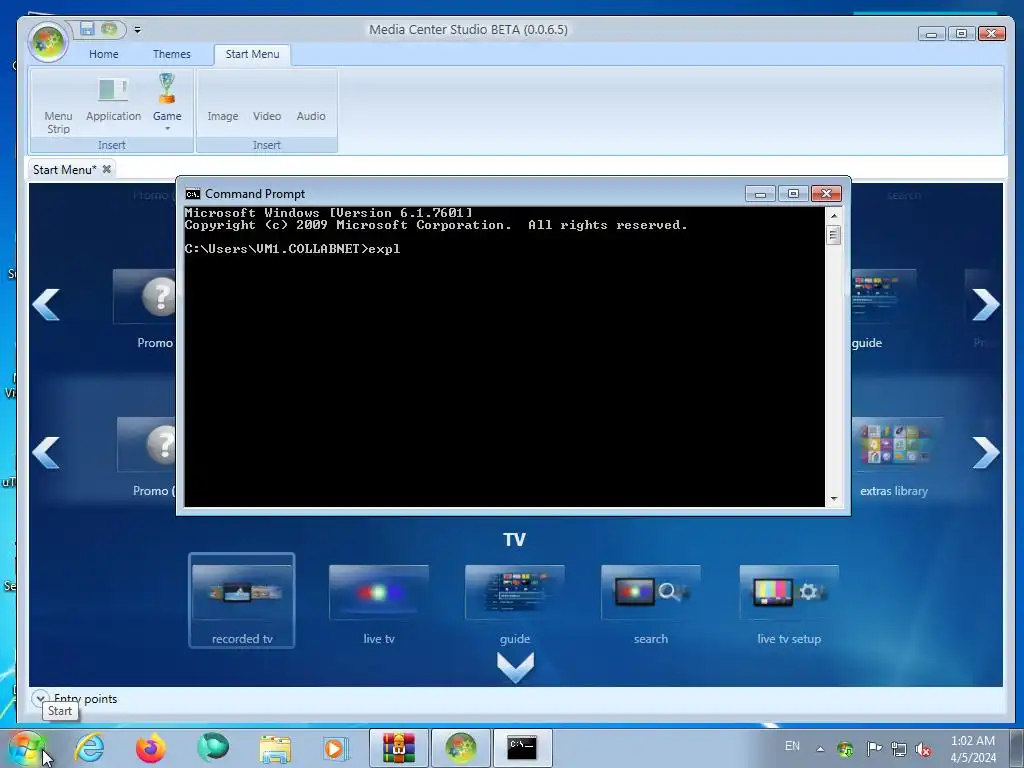Click the Command Prompt scroll down arrow
Viewport: 1024px width, 768px height.
tap(833, 499)
